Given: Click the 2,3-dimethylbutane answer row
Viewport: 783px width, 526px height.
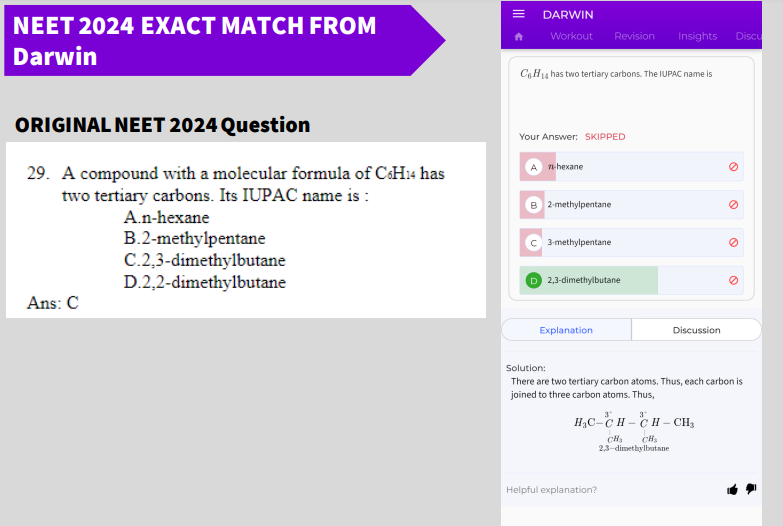Looking at the screenshot, I should click(631, 280).
